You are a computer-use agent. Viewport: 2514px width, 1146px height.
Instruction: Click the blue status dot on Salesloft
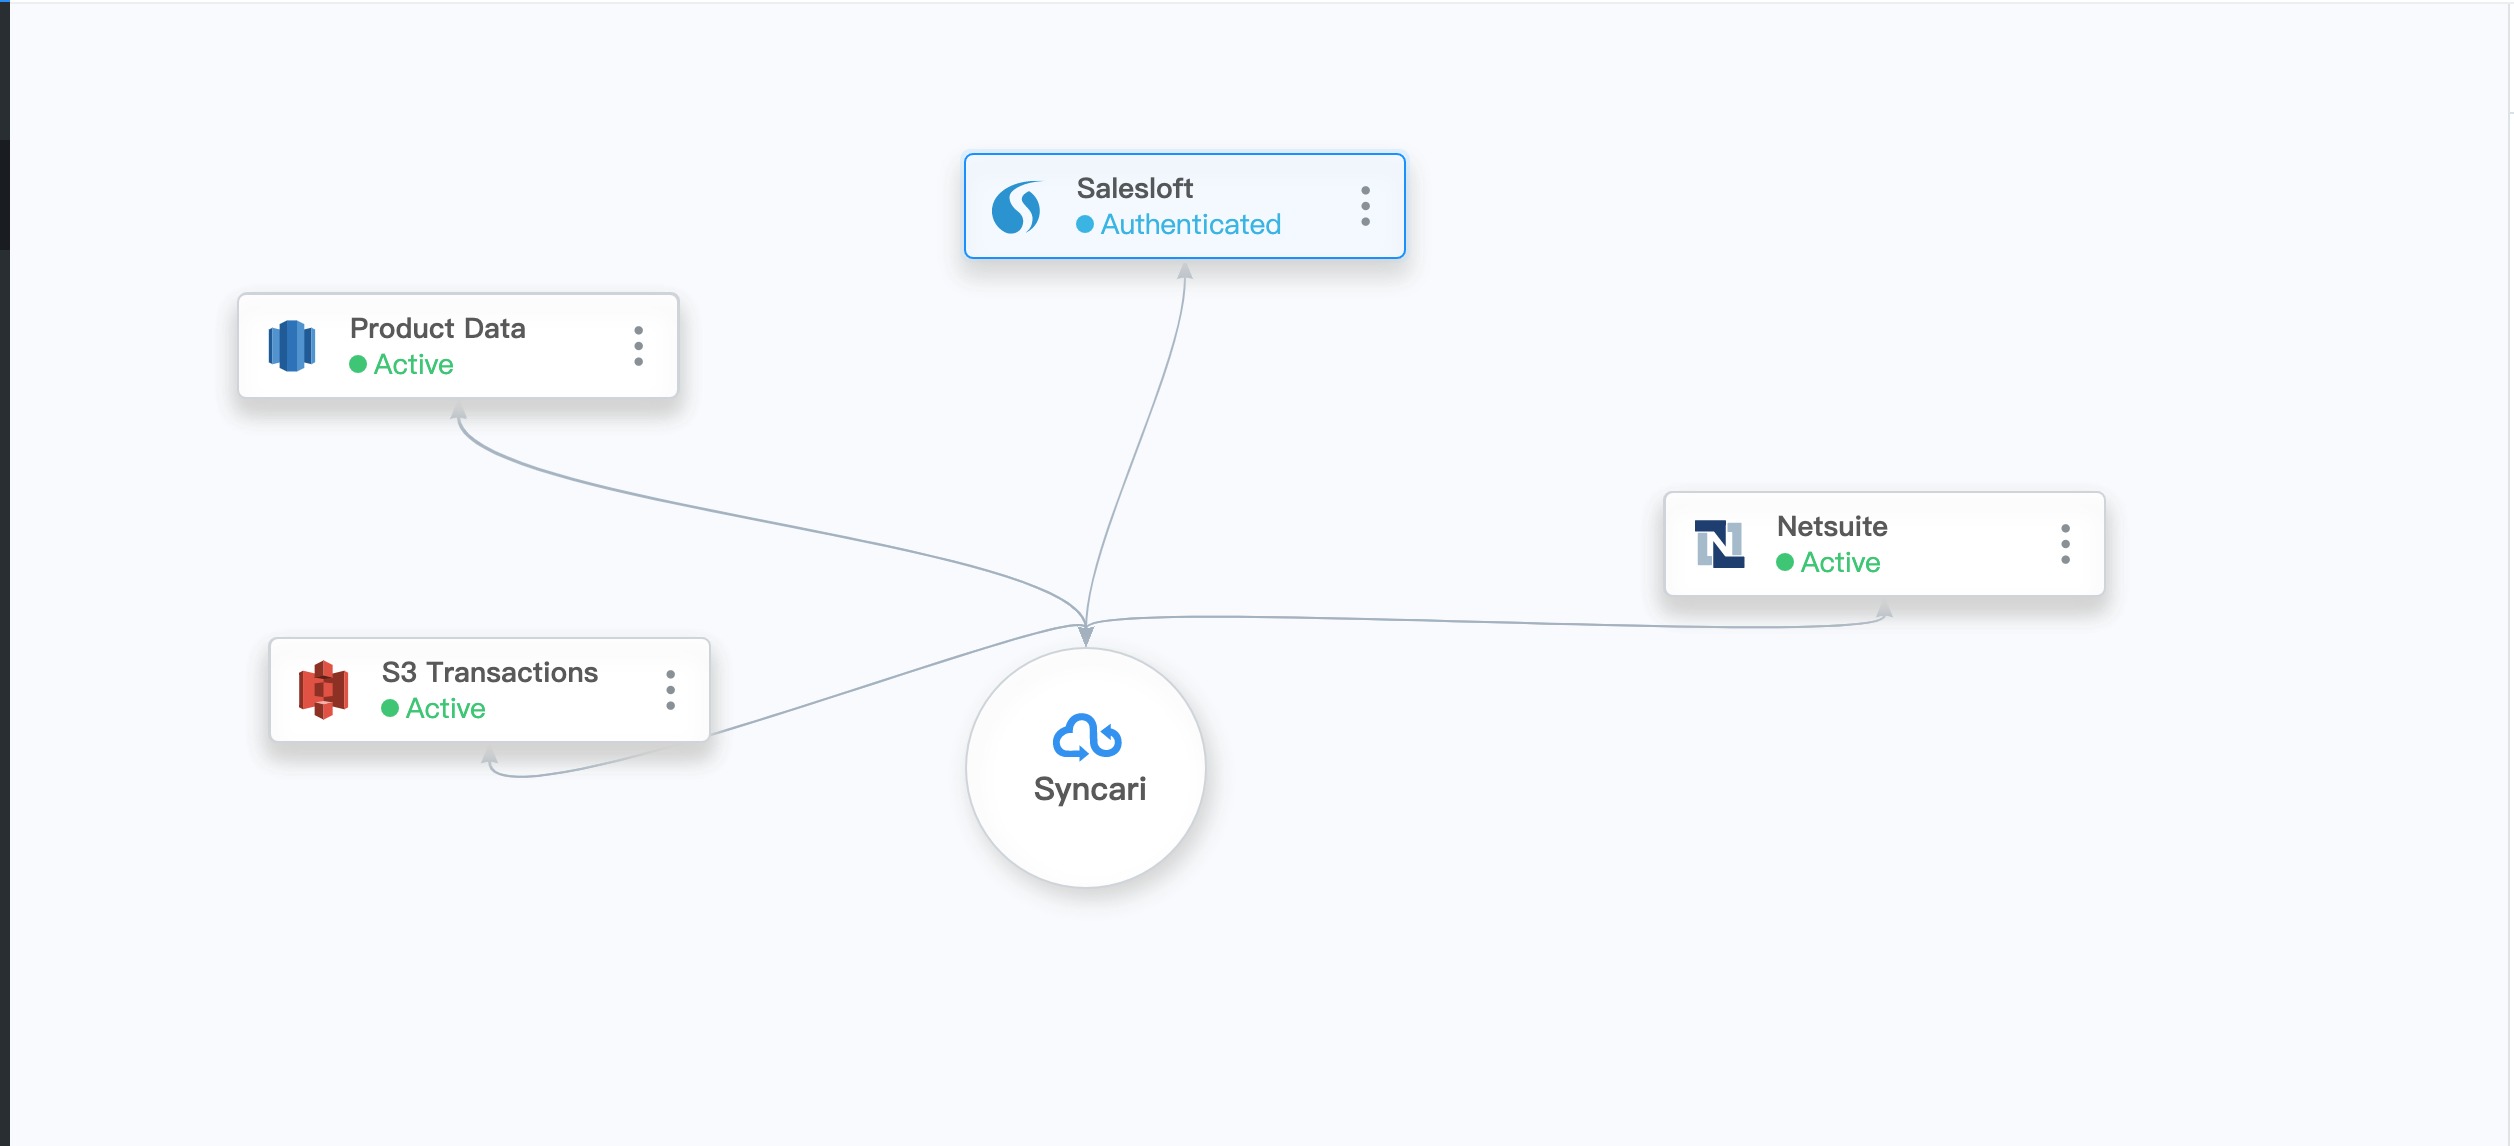pyautogui.click(x=1084, y=225)
